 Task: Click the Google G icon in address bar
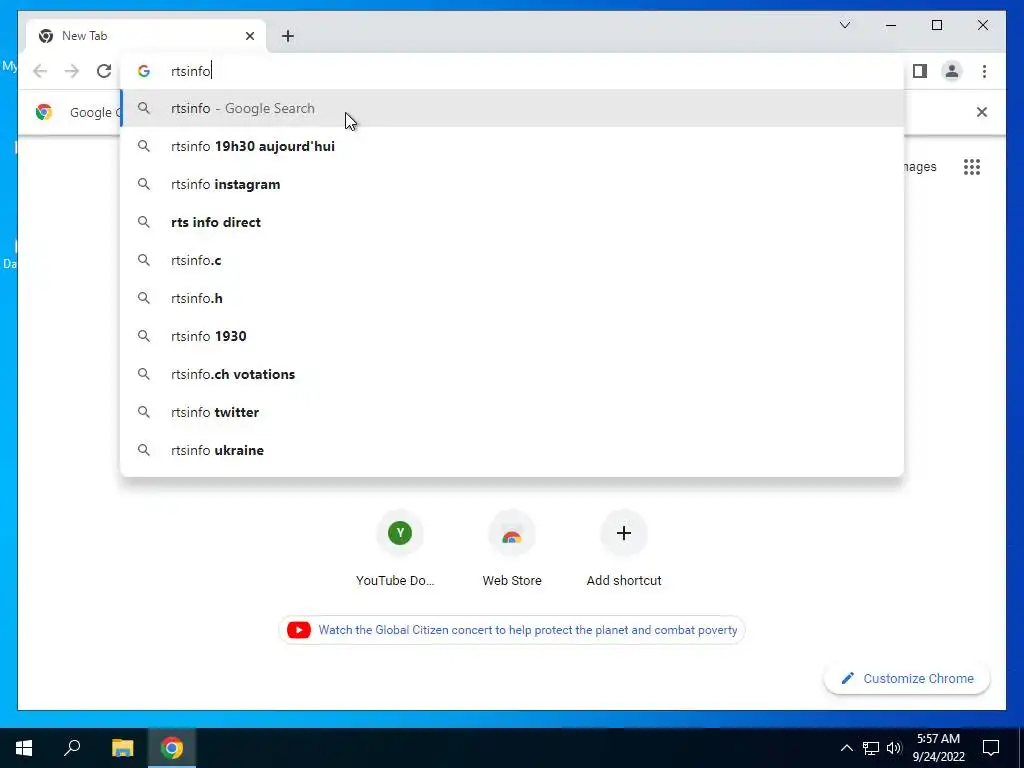tap(144, 71)
